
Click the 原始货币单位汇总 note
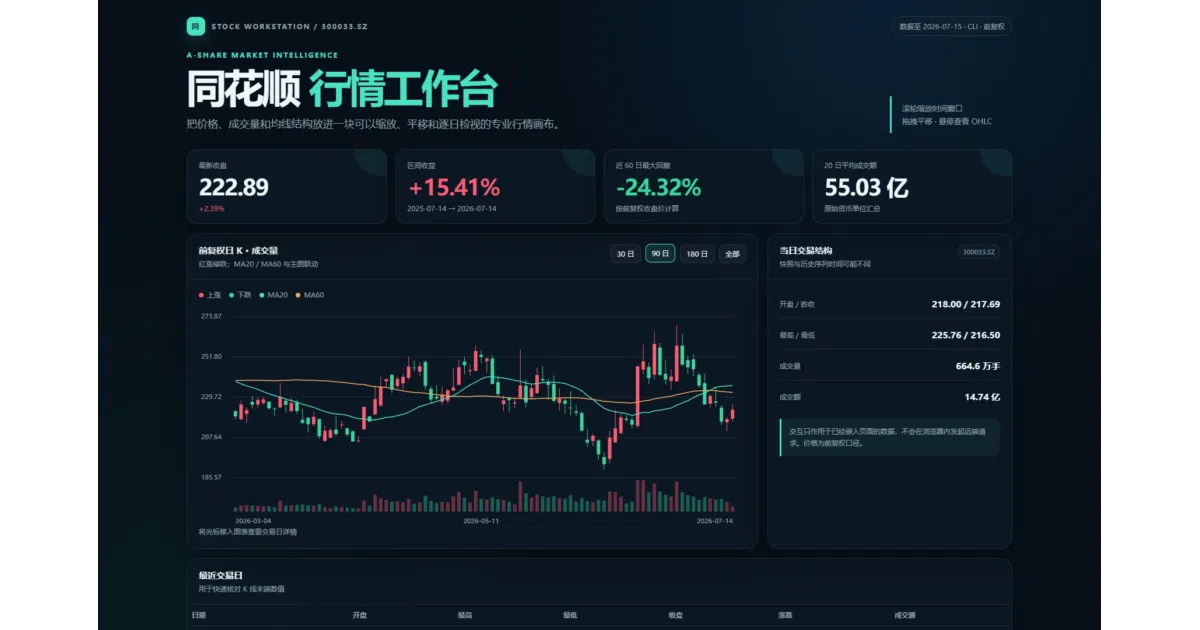click(852, 209)
